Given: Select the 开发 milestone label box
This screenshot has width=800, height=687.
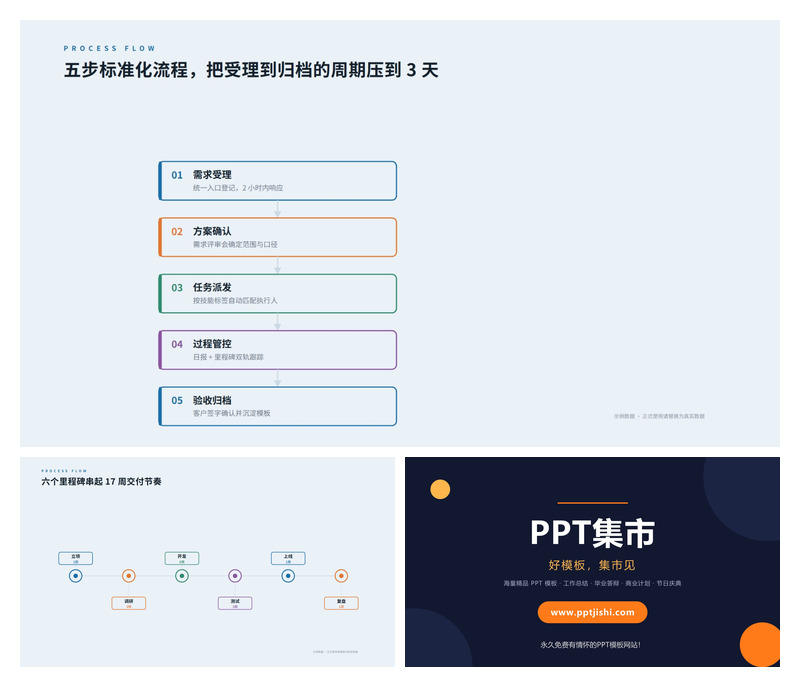Looking at the screenshot, I should coord(182,558).
